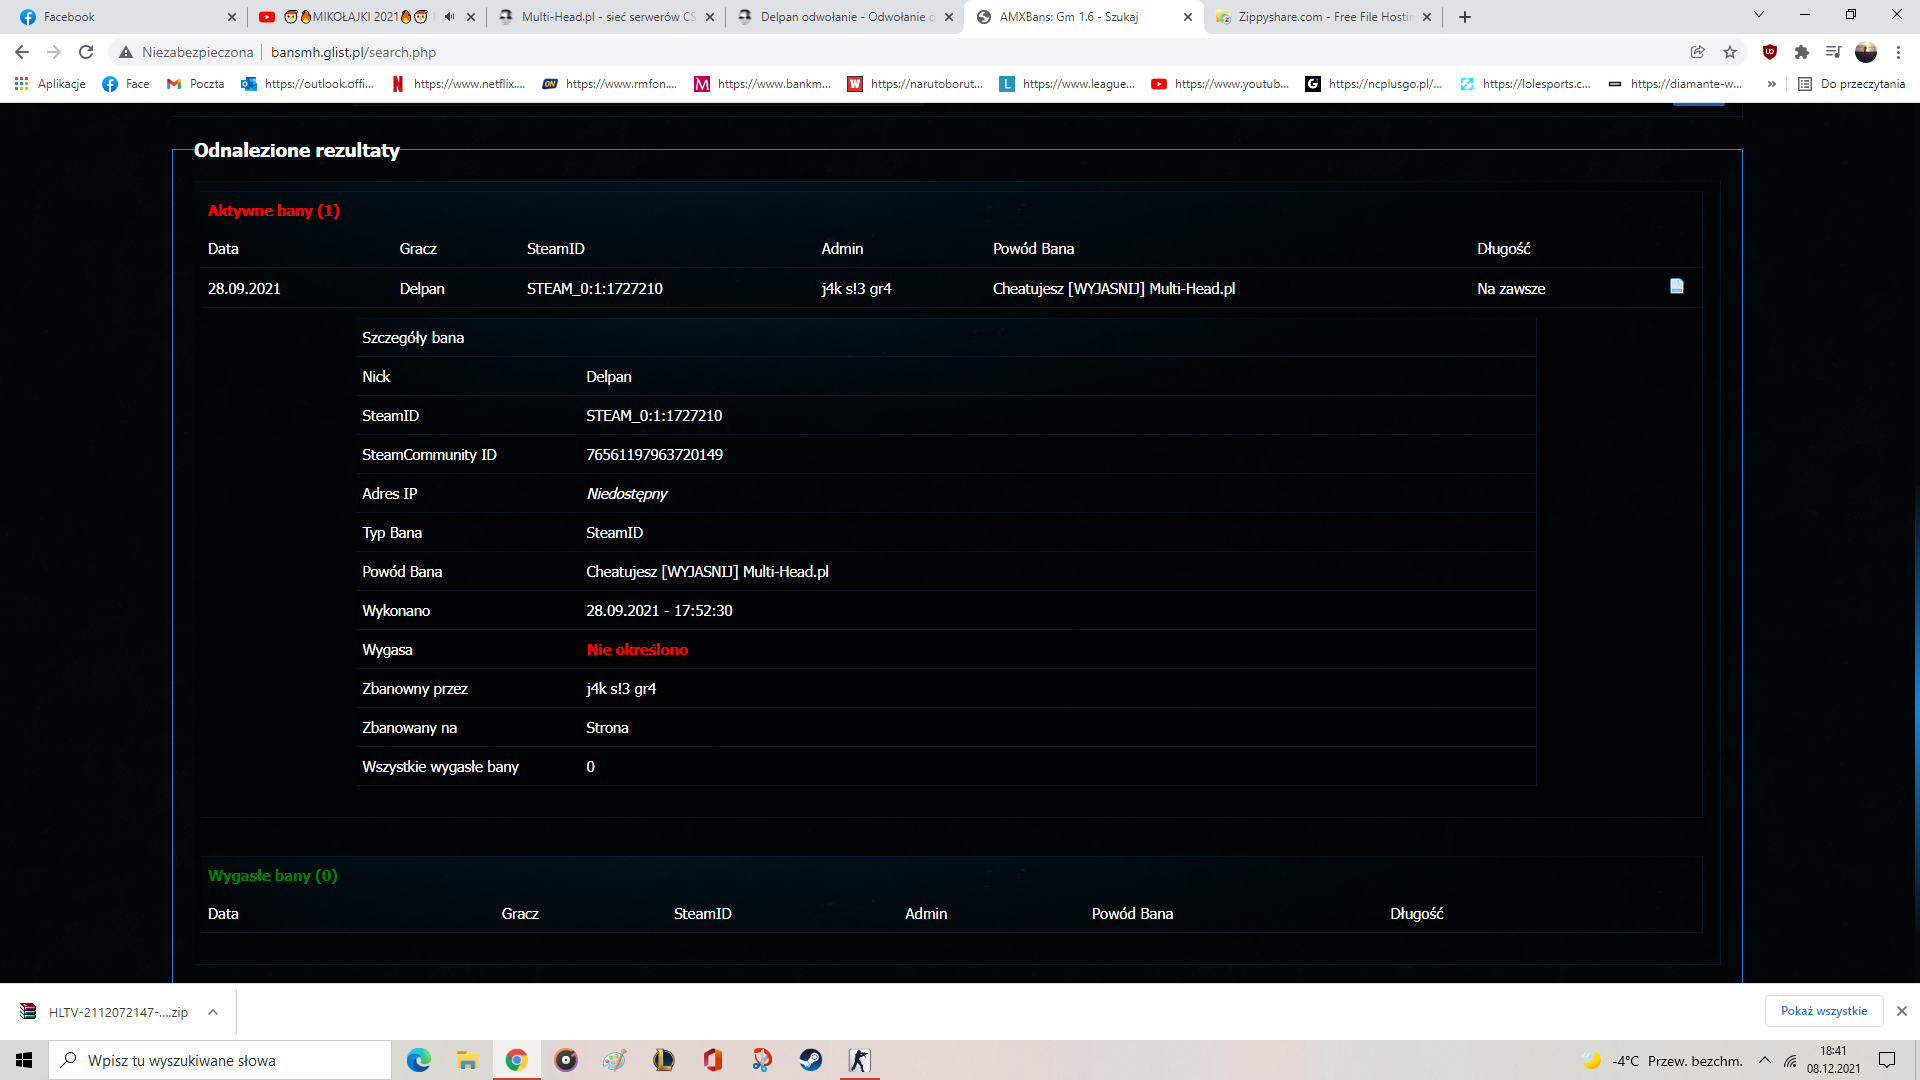Open the Netflix bookmark link
This screenshot has height=1080, width=1920.
[458, 84]
